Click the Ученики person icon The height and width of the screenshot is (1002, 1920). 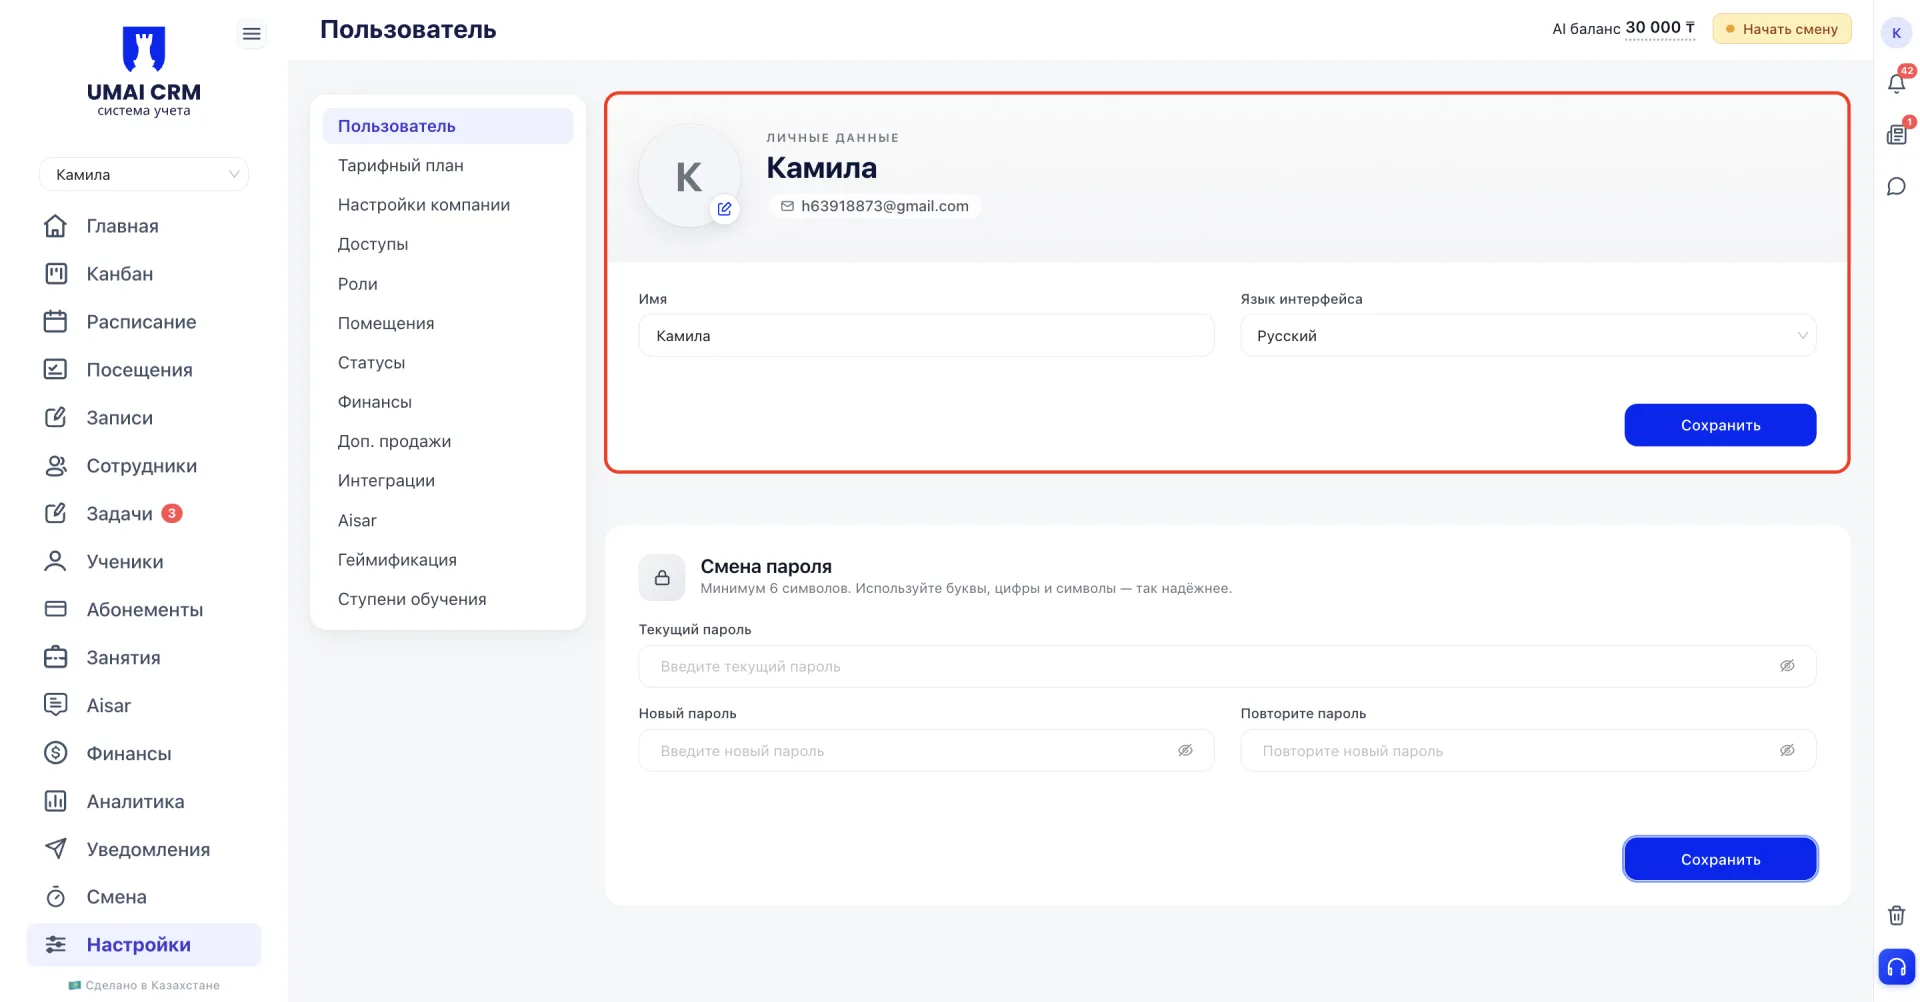(x=56, y=561)
